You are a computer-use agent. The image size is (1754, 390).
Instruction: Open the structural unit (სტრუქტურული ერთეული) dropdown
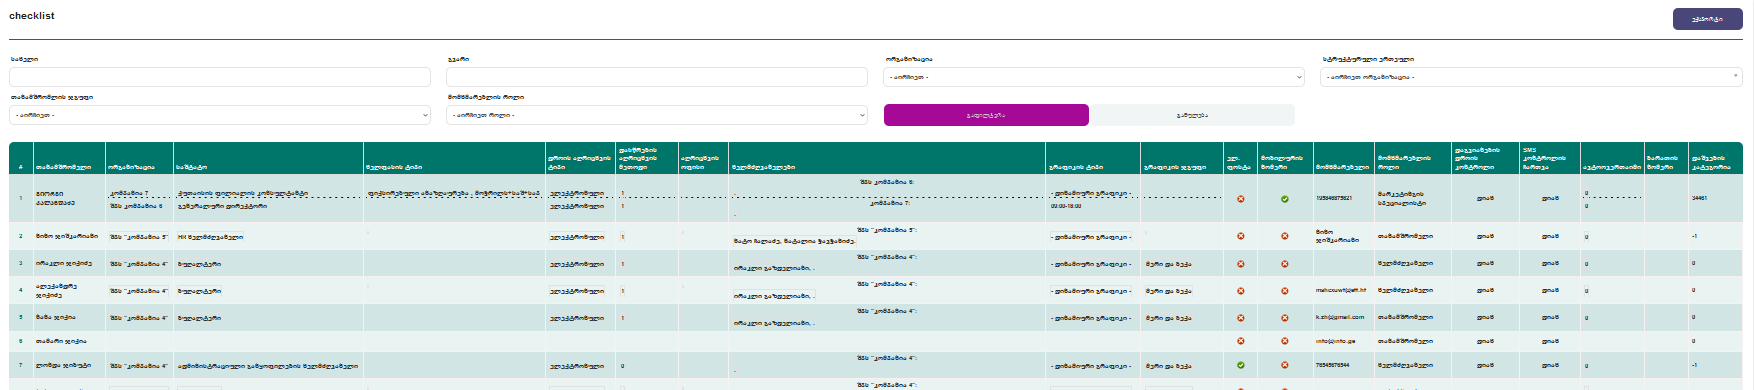point(1531,77)
